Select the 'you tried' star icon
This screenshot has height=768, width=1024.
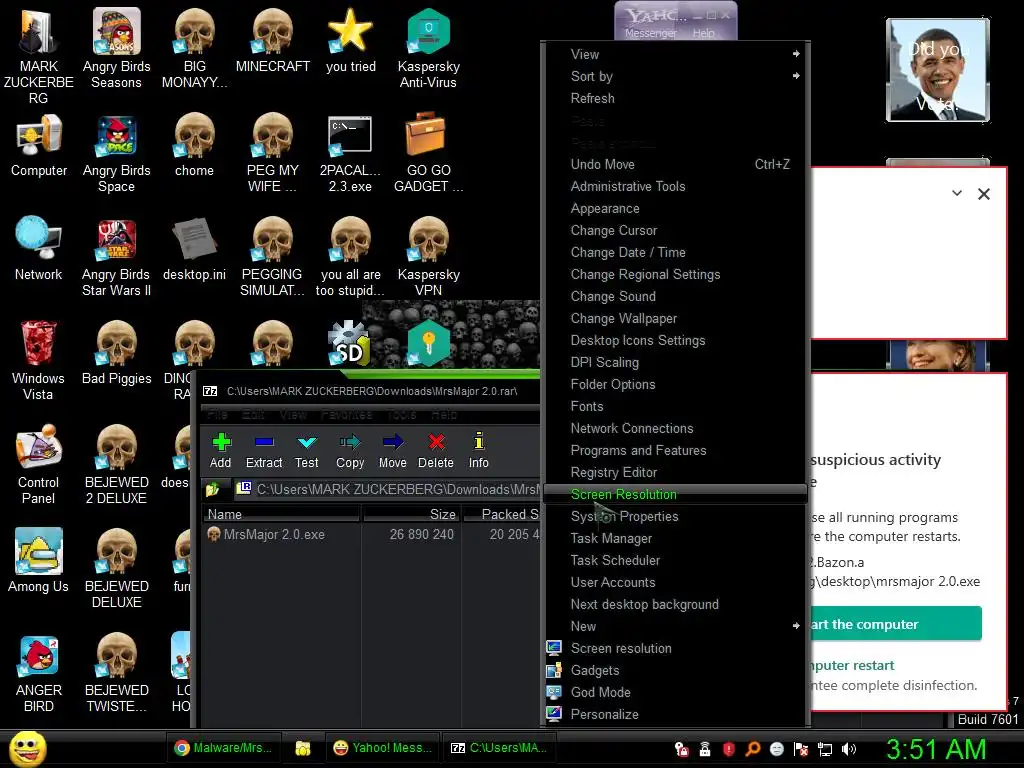click(x=351, y=40)
